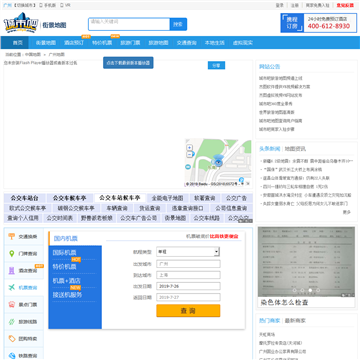Click the blue train icon for 铁路查询

(12, 356)
